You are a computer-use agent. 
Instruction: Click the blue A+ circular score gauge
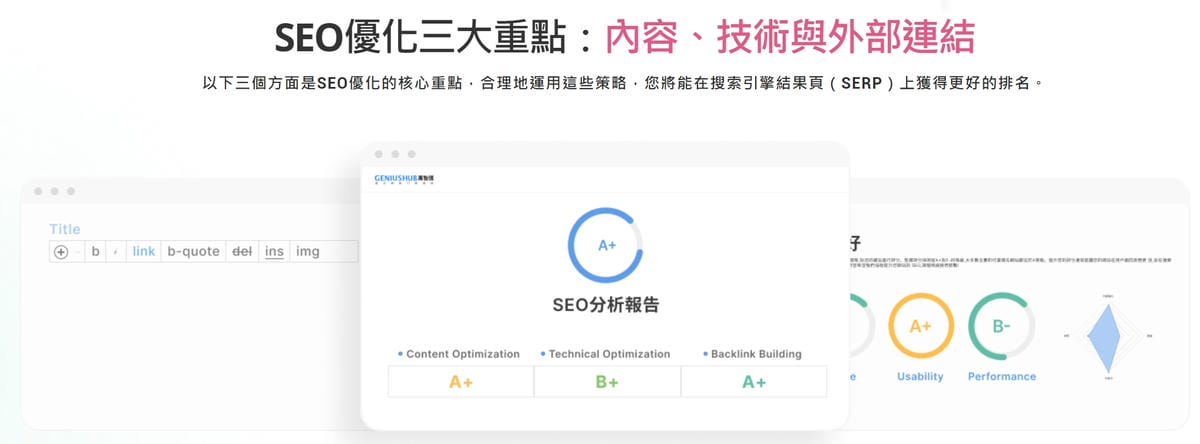click(605, 245)
